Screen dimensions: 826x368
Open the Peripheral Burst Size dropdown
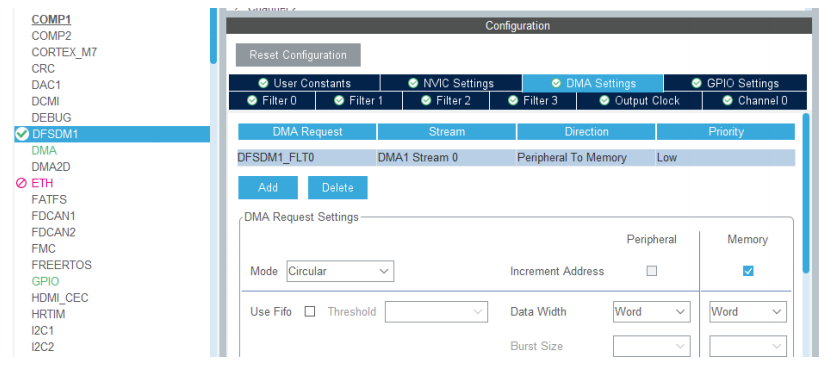point(652,346)
